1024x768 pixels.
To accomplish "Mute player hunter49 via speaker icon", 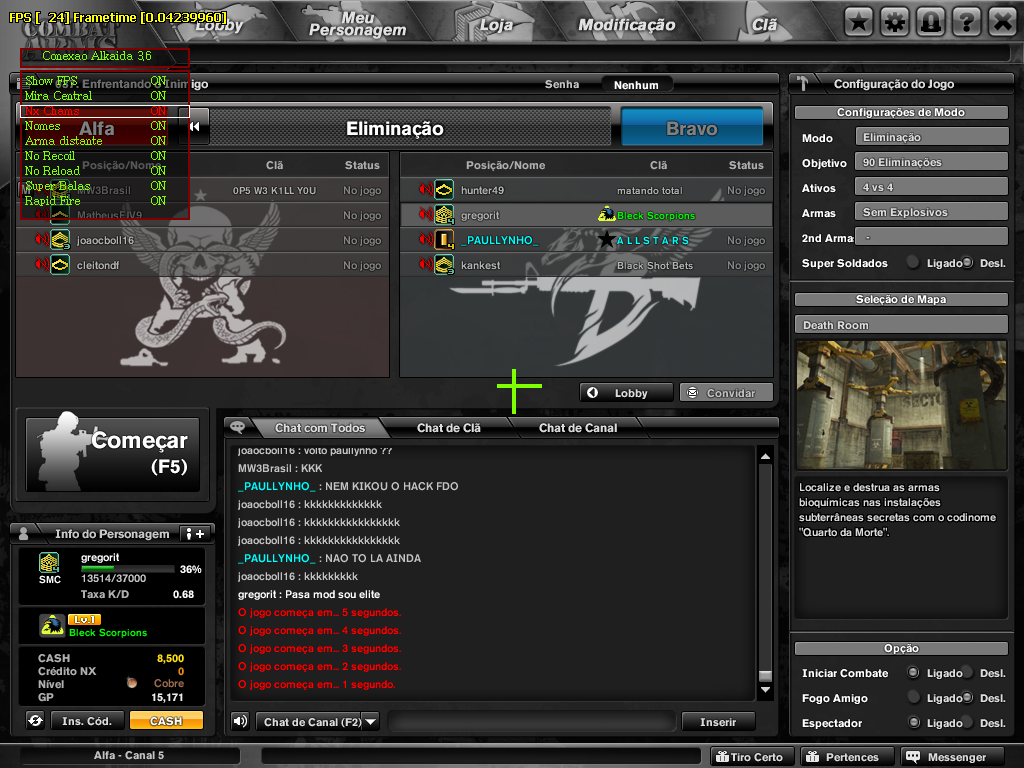I will 425,190.
